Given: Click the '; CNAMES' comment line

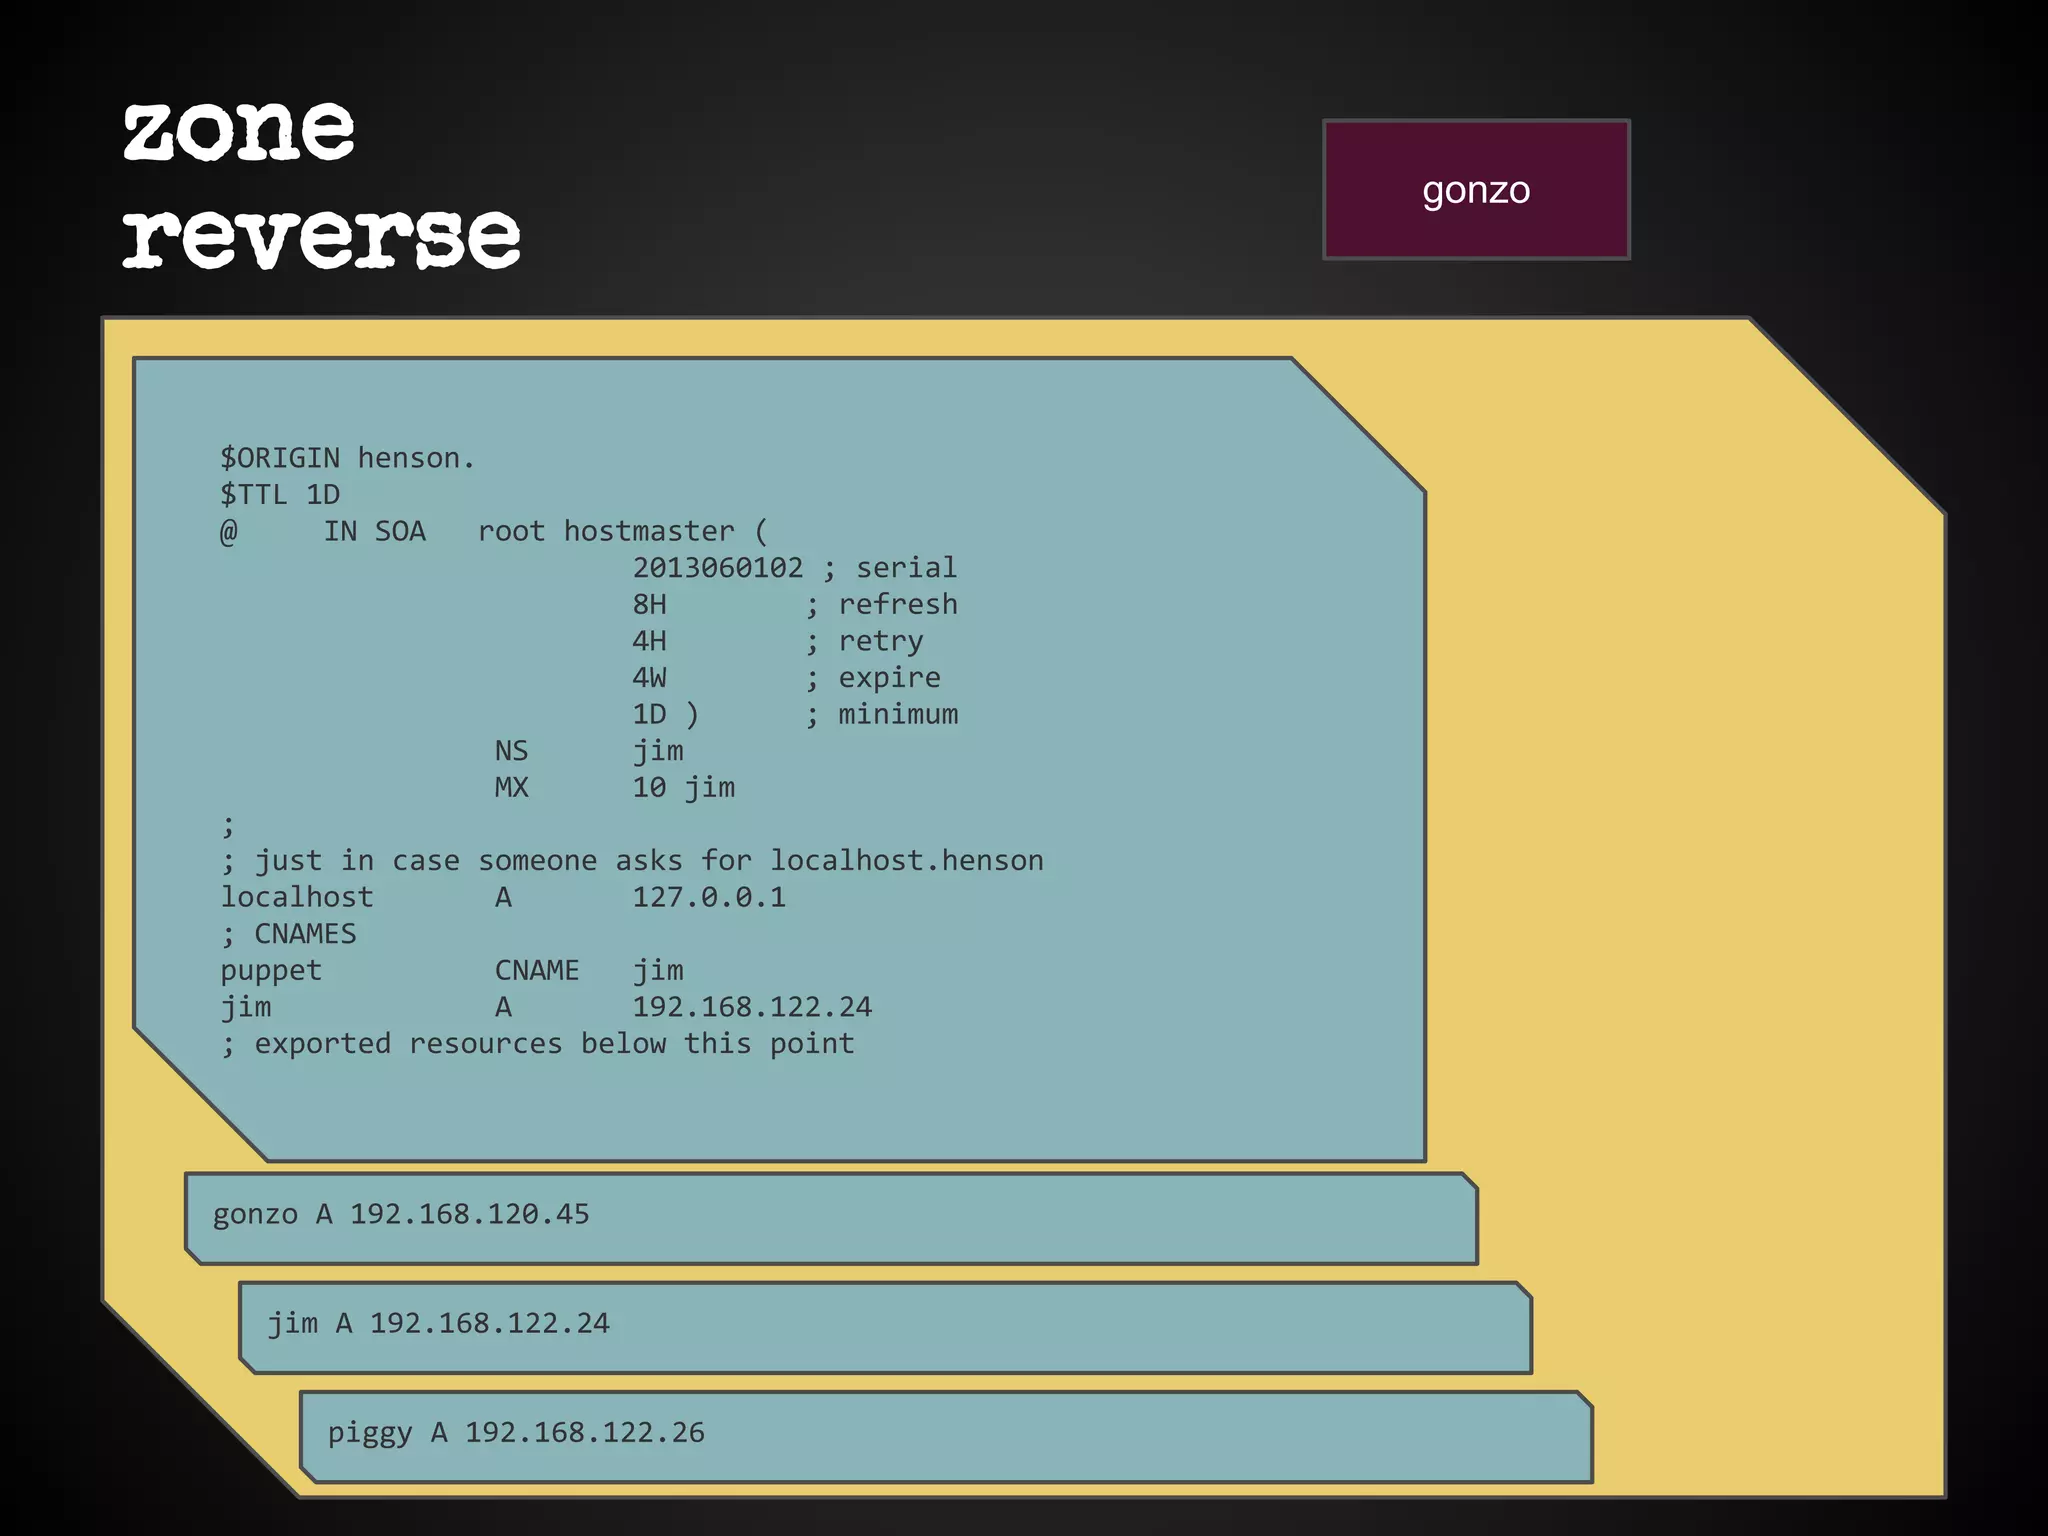Looking at the screenshot, I should pyautogui.click(x=288, y=934).
